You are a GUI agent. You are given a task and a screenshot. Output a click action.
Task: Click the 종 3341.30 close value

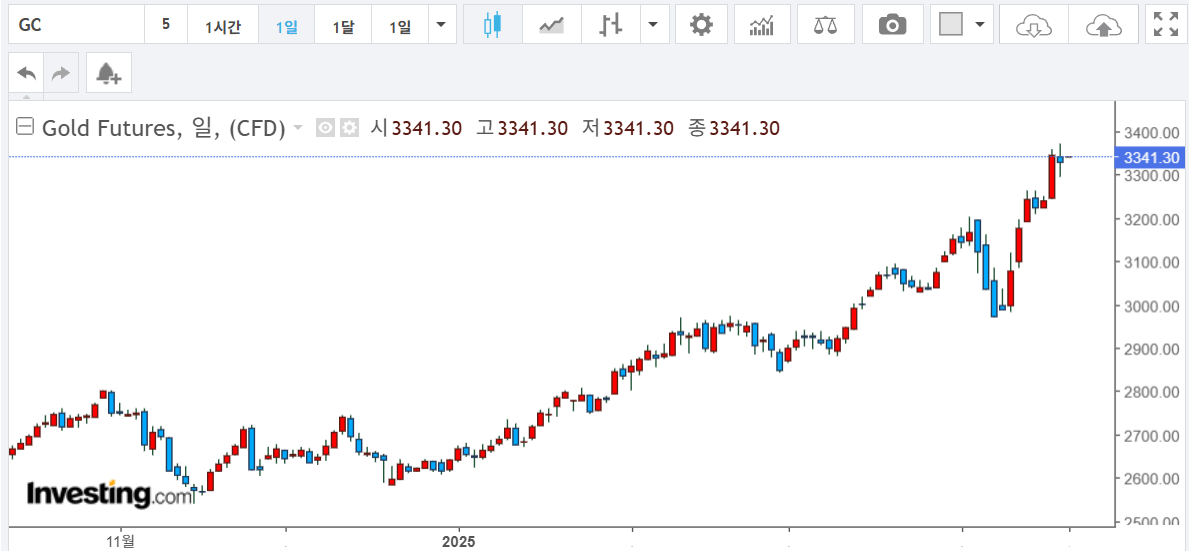coord(733,128)
